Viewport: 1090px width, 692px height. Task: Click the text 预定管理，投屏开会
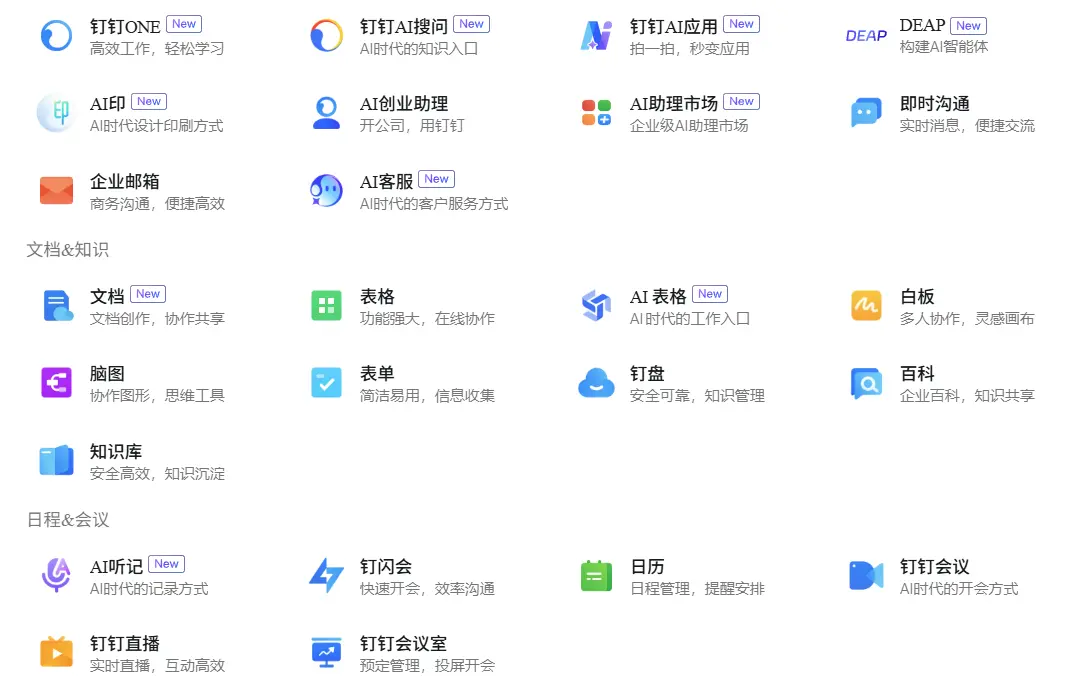[x=427, y=666]
